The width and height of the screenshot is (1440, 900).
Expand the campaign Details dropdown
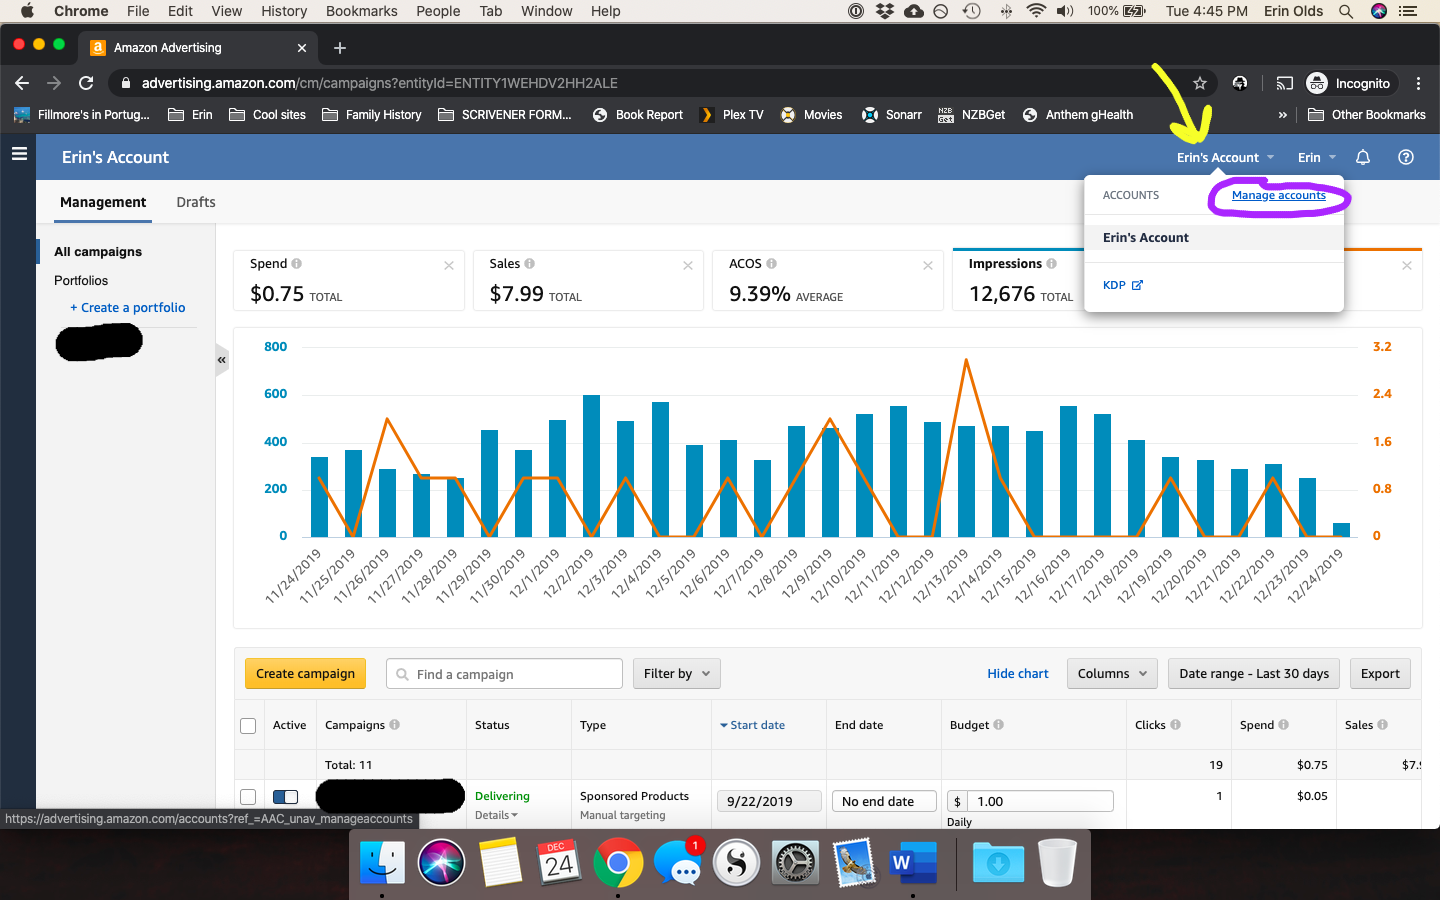pos(496,815)
